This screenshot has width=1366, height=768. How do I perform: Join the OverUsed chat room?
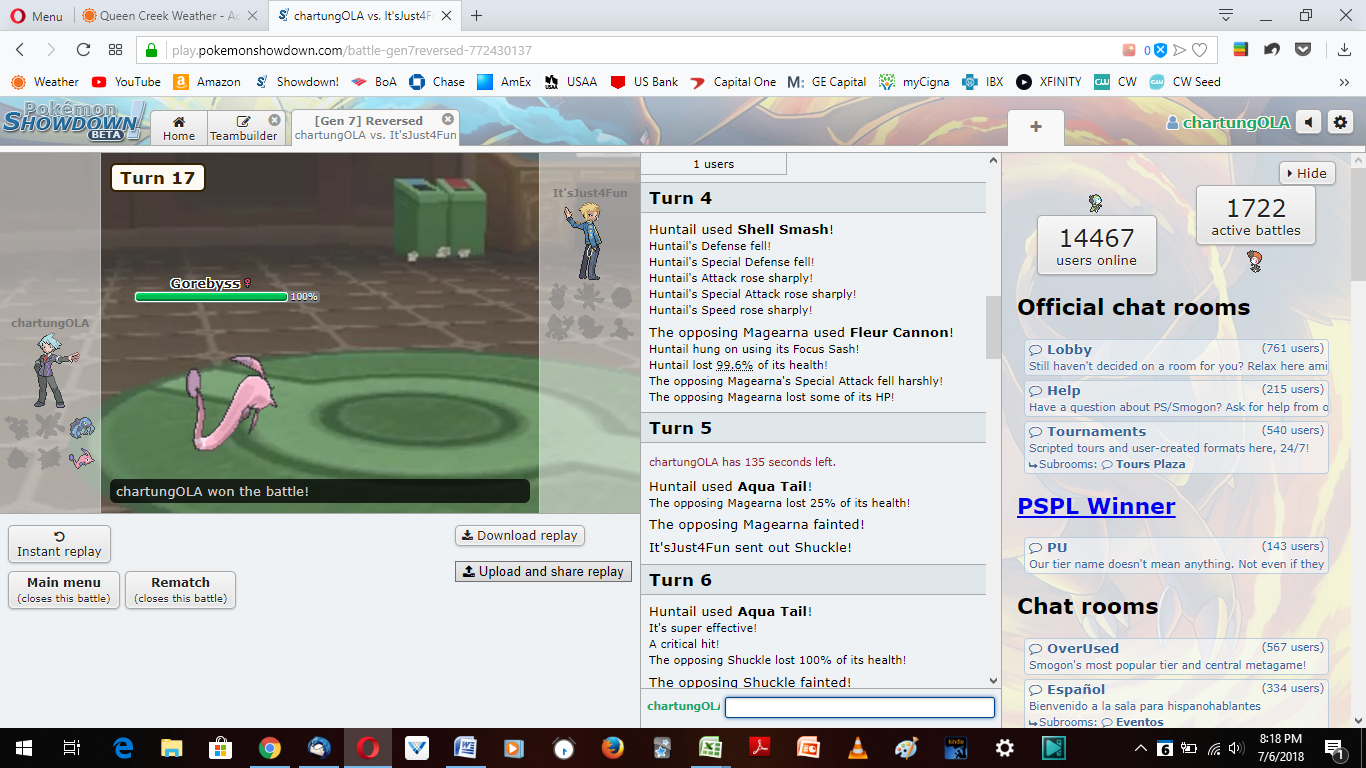(x=1177, y=656)
